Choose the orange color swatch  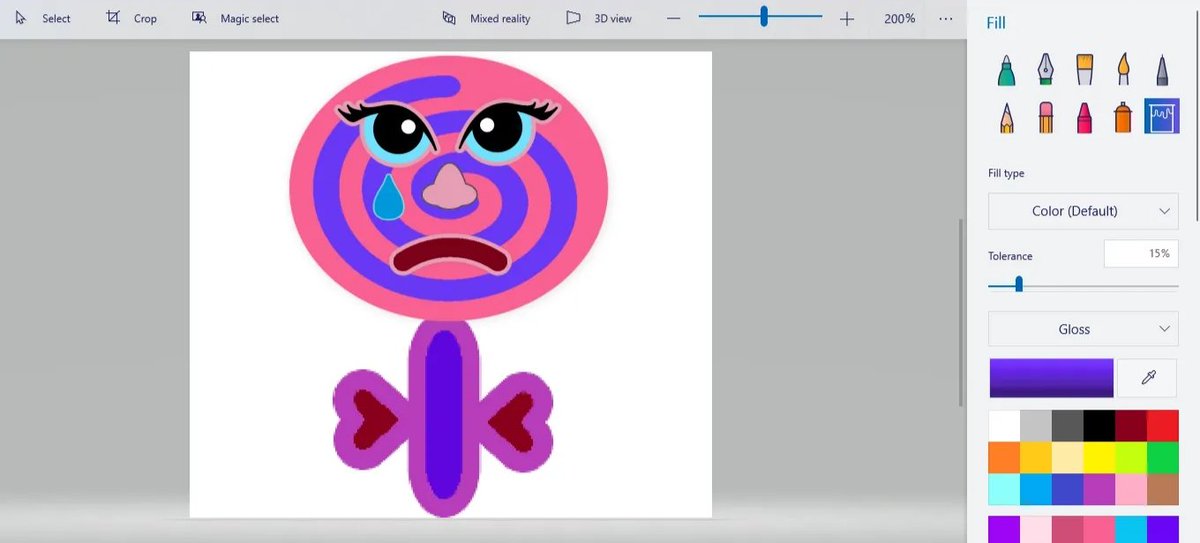1004,457
